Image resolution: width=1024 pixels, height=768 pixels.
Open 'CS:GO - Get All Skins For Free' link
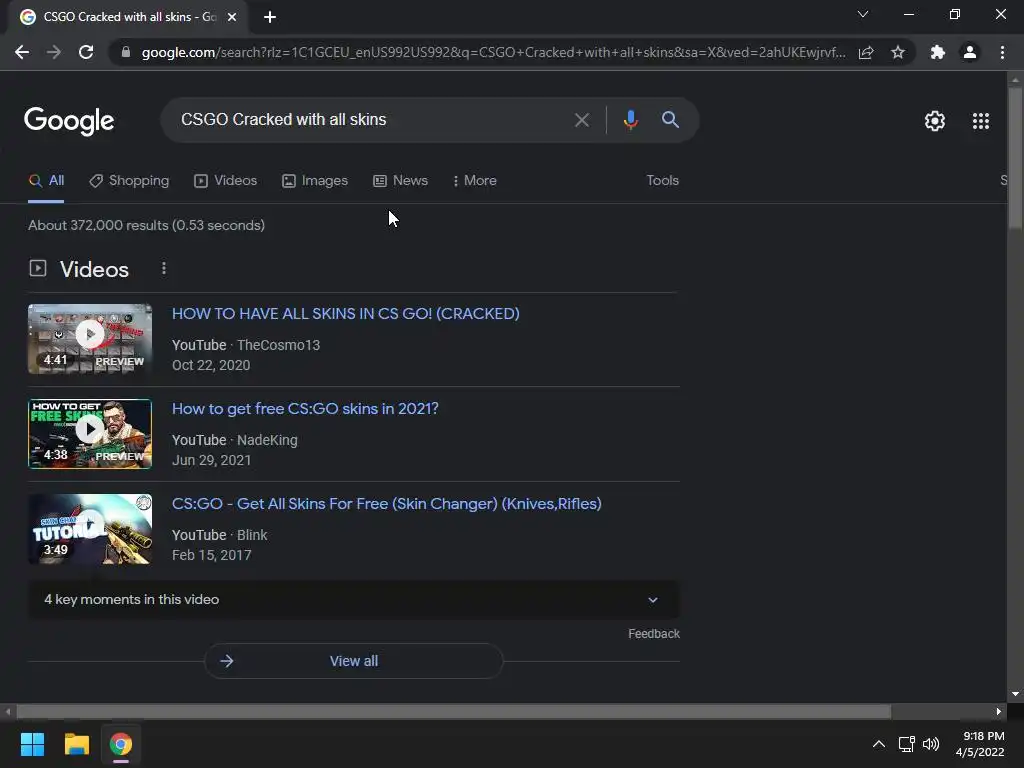click(x=387, y=504)
